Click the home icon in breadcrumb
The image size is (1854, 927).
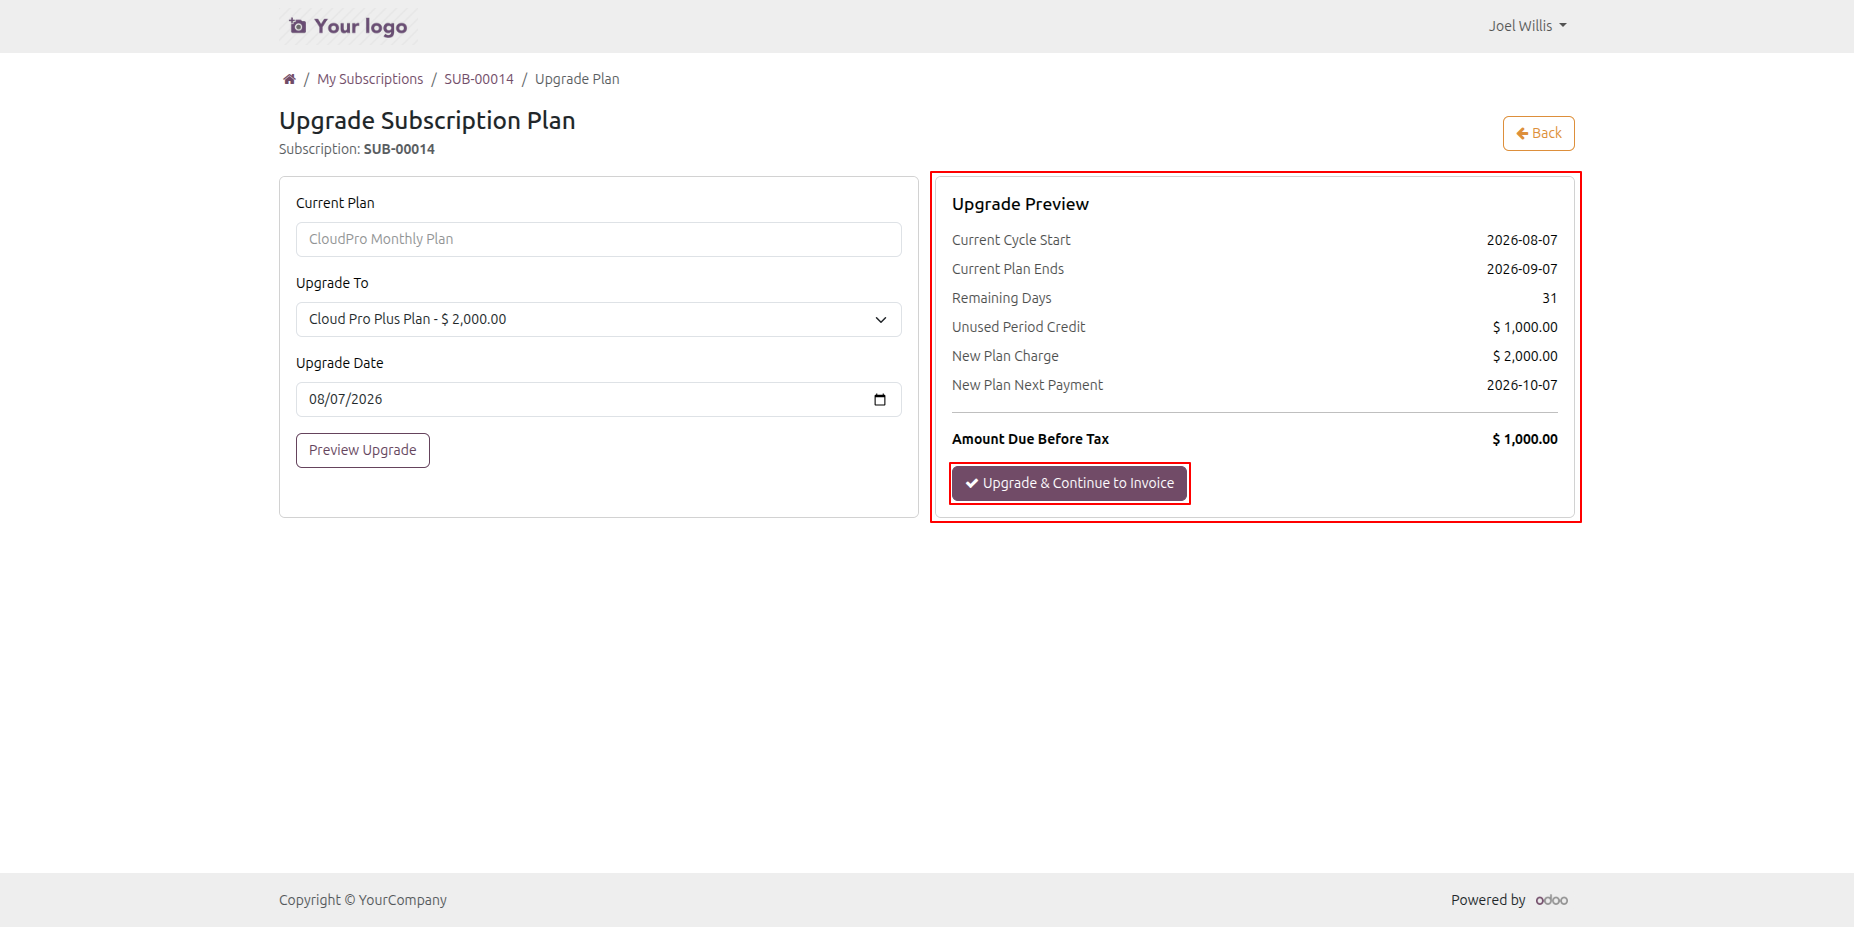pyautogui.click(x=289, y=79)
